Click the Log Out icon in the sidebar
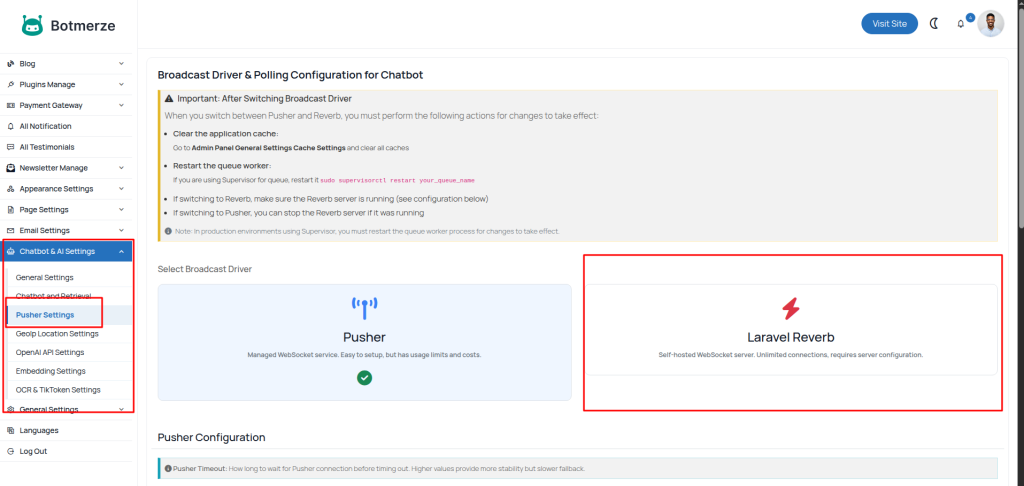1024x486 pixels. pos(10,451)
